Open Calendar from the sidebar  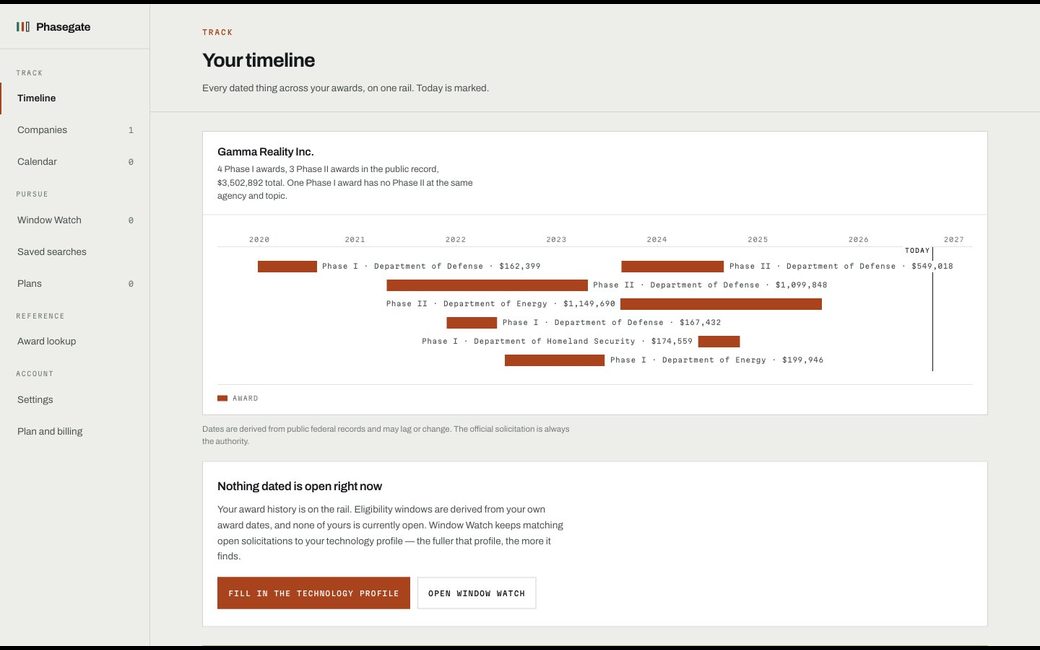pyautogui.click(x=75, y=162)
